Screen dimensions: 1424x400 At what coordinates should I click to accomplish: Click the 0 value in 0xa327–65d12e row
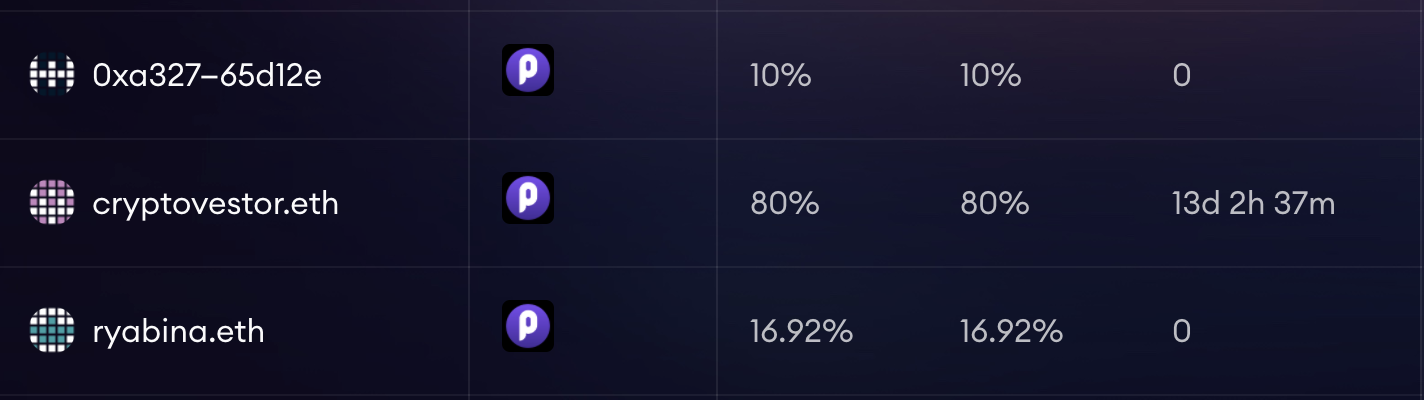click(x=1181, y=76)
